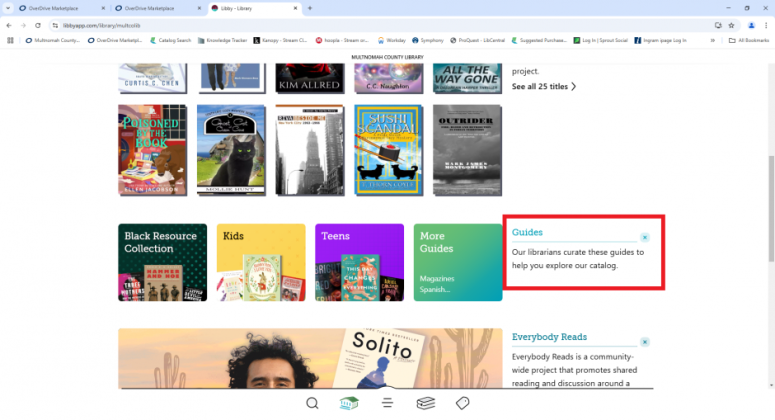
Task: Dismiss the Guides section with its x
Action: pos(645,237)
